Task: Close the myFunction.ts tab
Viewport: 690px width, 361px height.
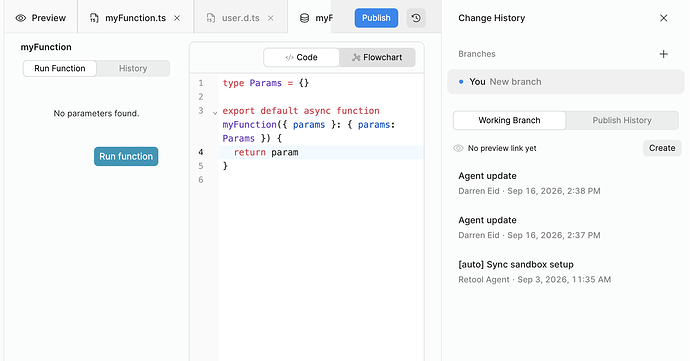Action: pos(177,18)
